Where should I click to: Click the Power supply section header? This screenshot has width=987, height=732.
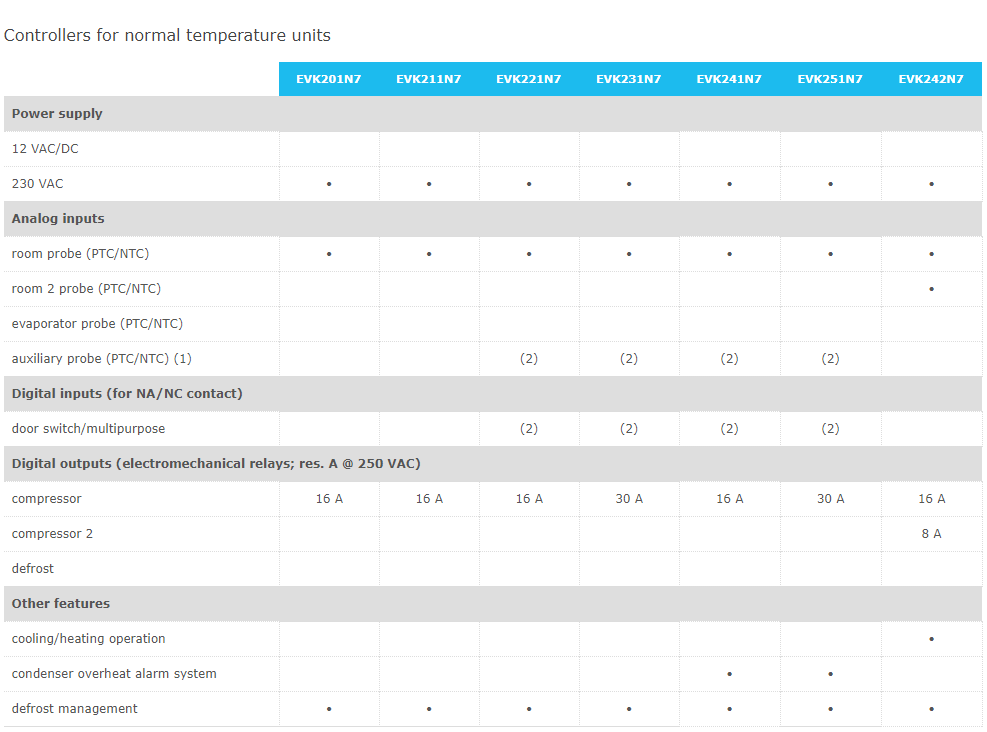(493, 114)
